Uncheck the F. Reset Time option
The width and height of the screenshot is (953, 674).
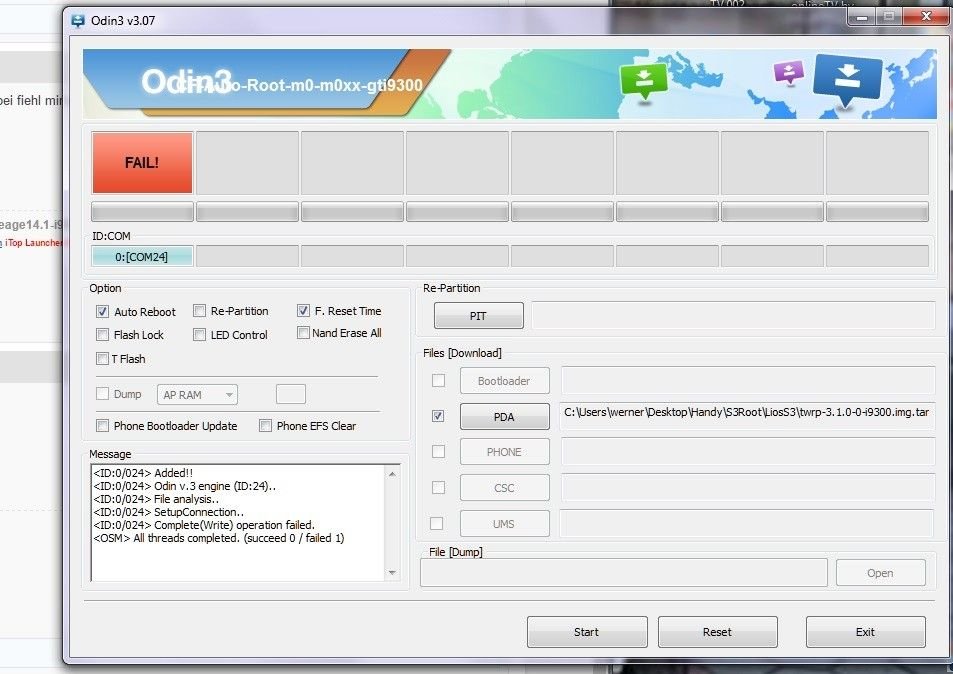pyautogui.click(x=303, y=311)
